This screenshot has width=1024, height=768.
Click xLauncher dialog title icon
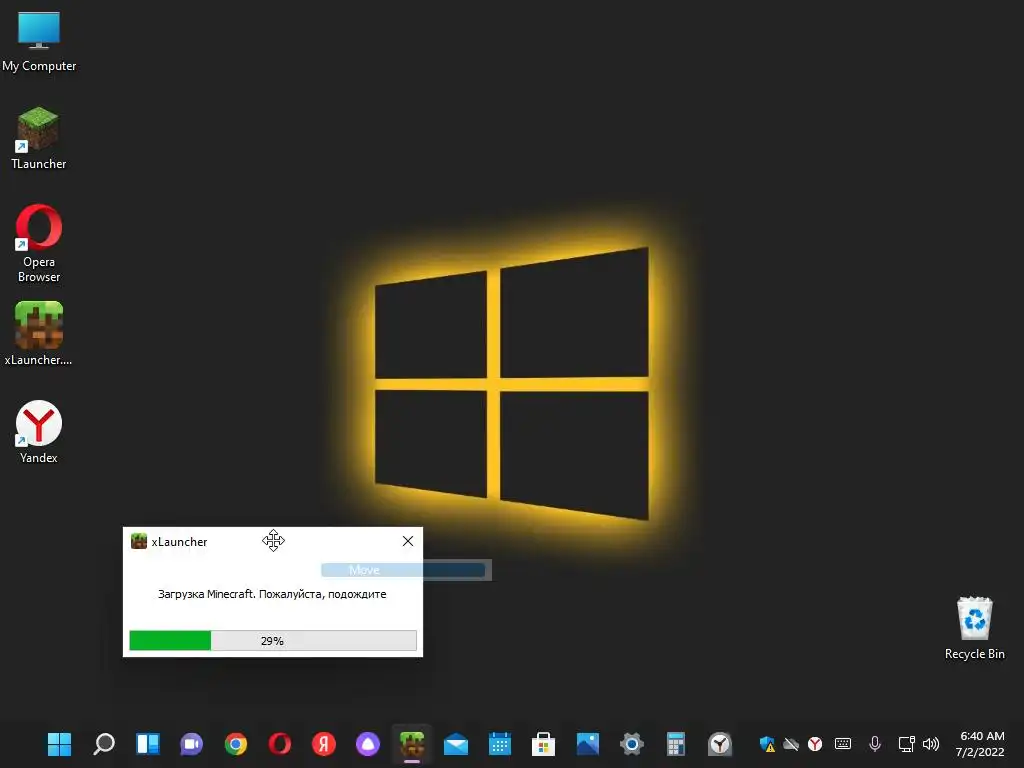(138, 541)
